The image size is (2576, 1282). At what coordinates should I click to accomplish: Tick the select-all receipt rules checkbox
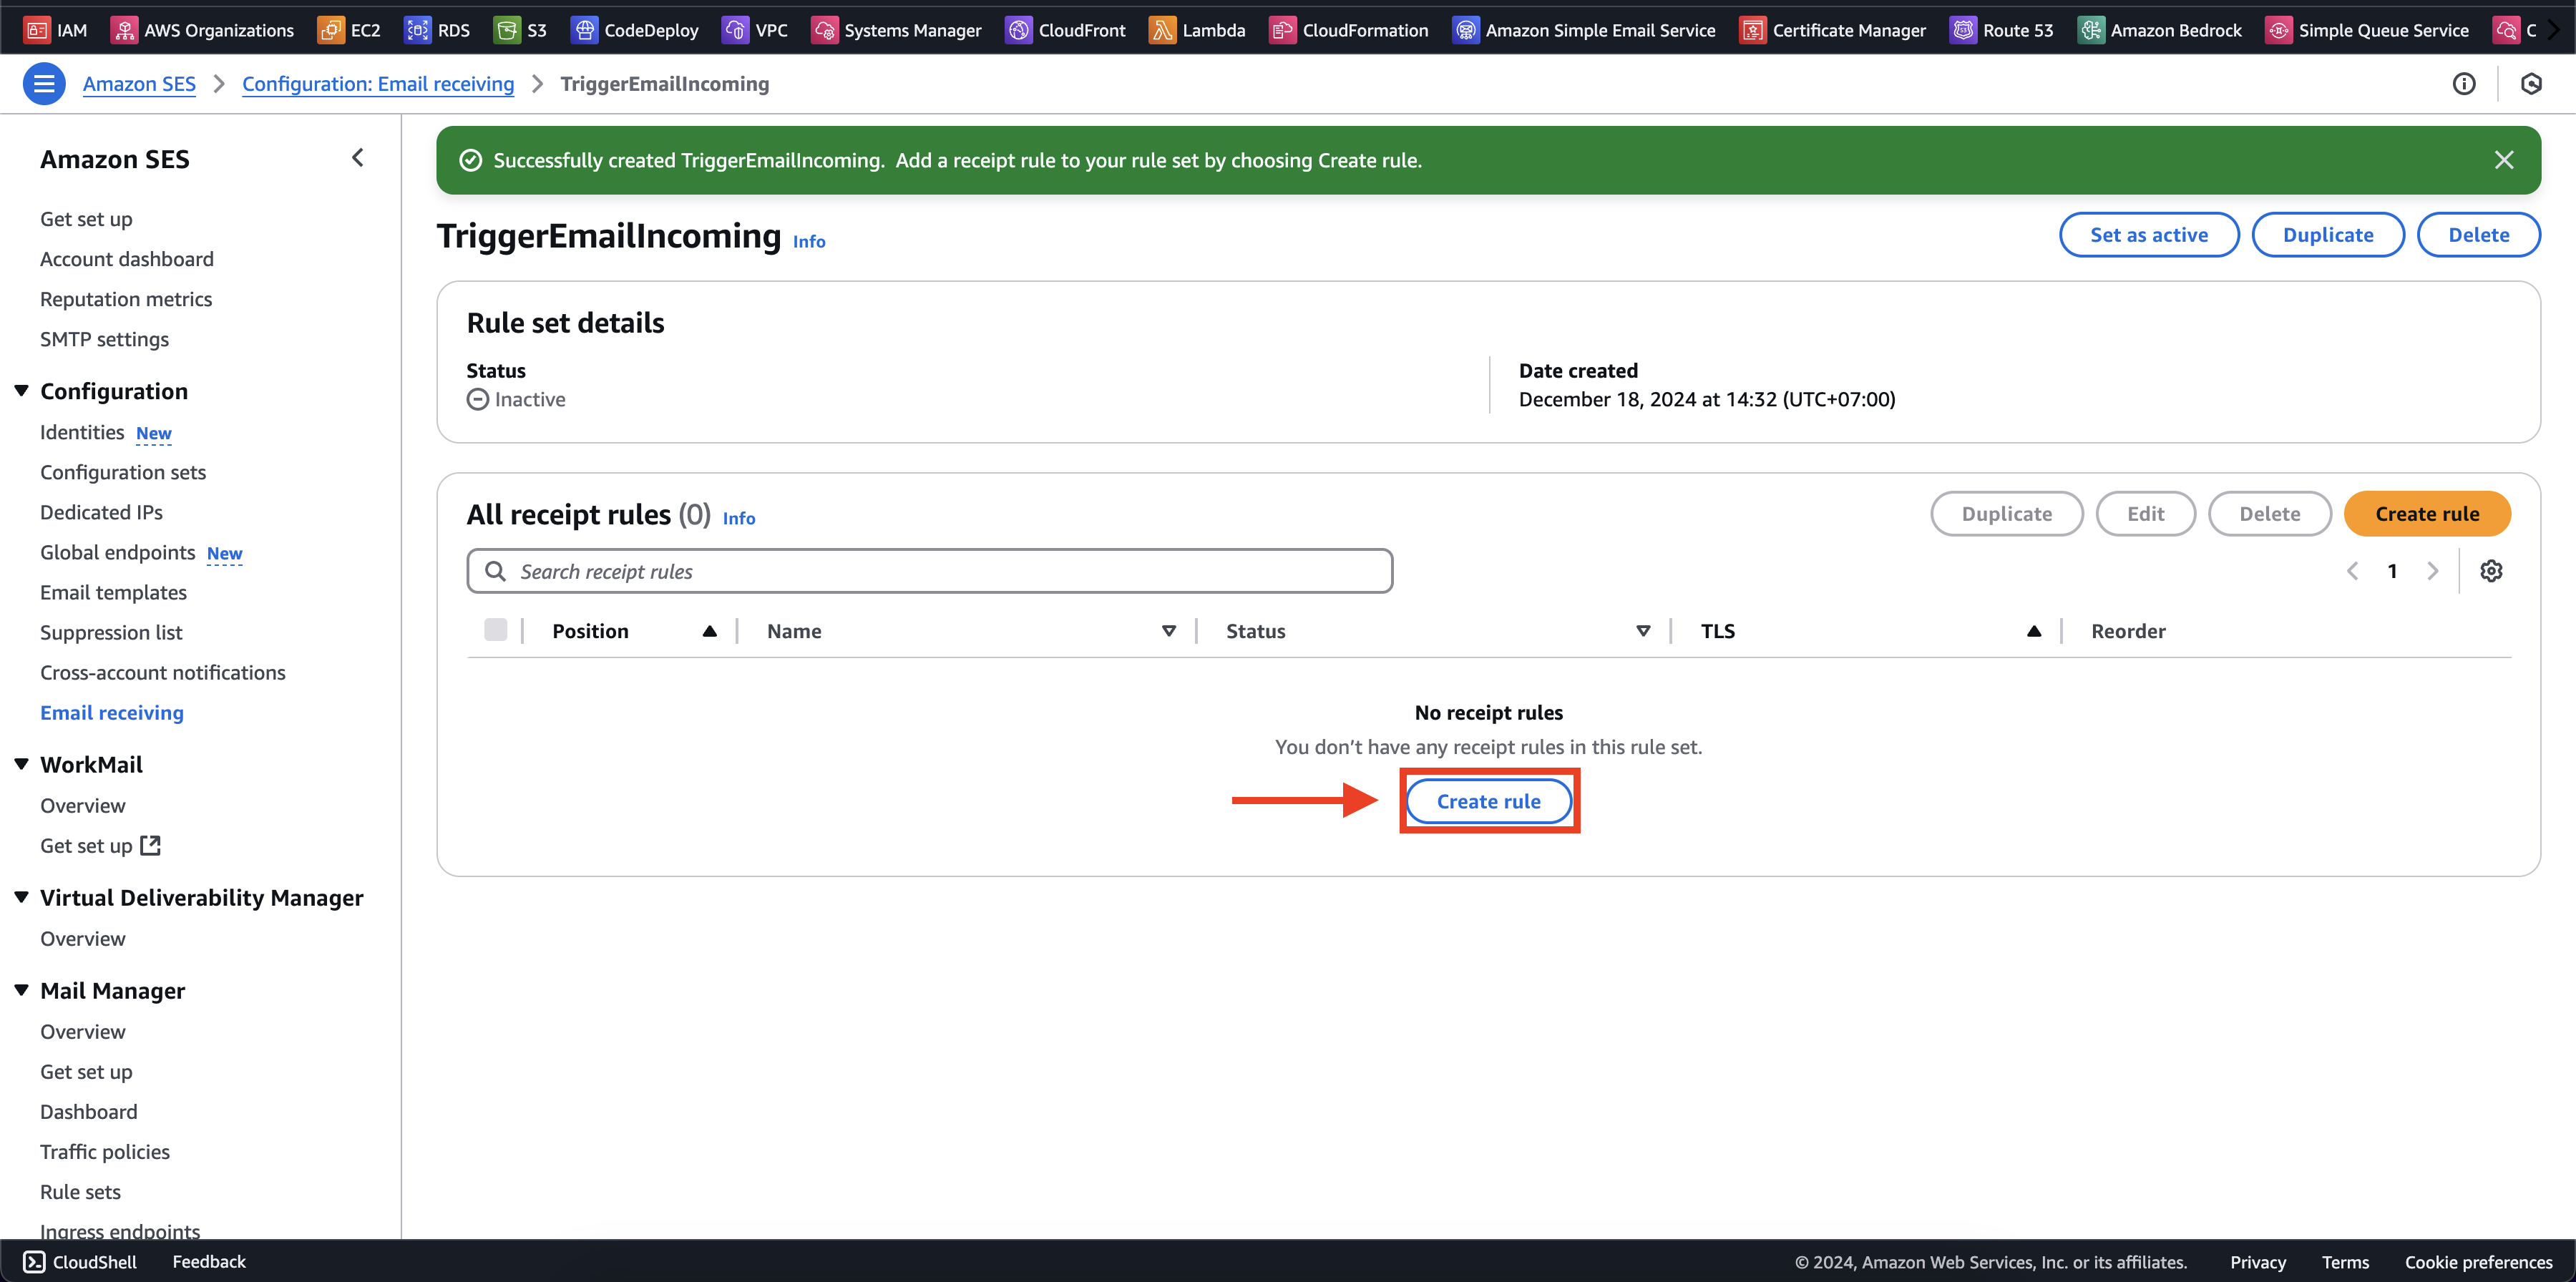click(495, 629)
